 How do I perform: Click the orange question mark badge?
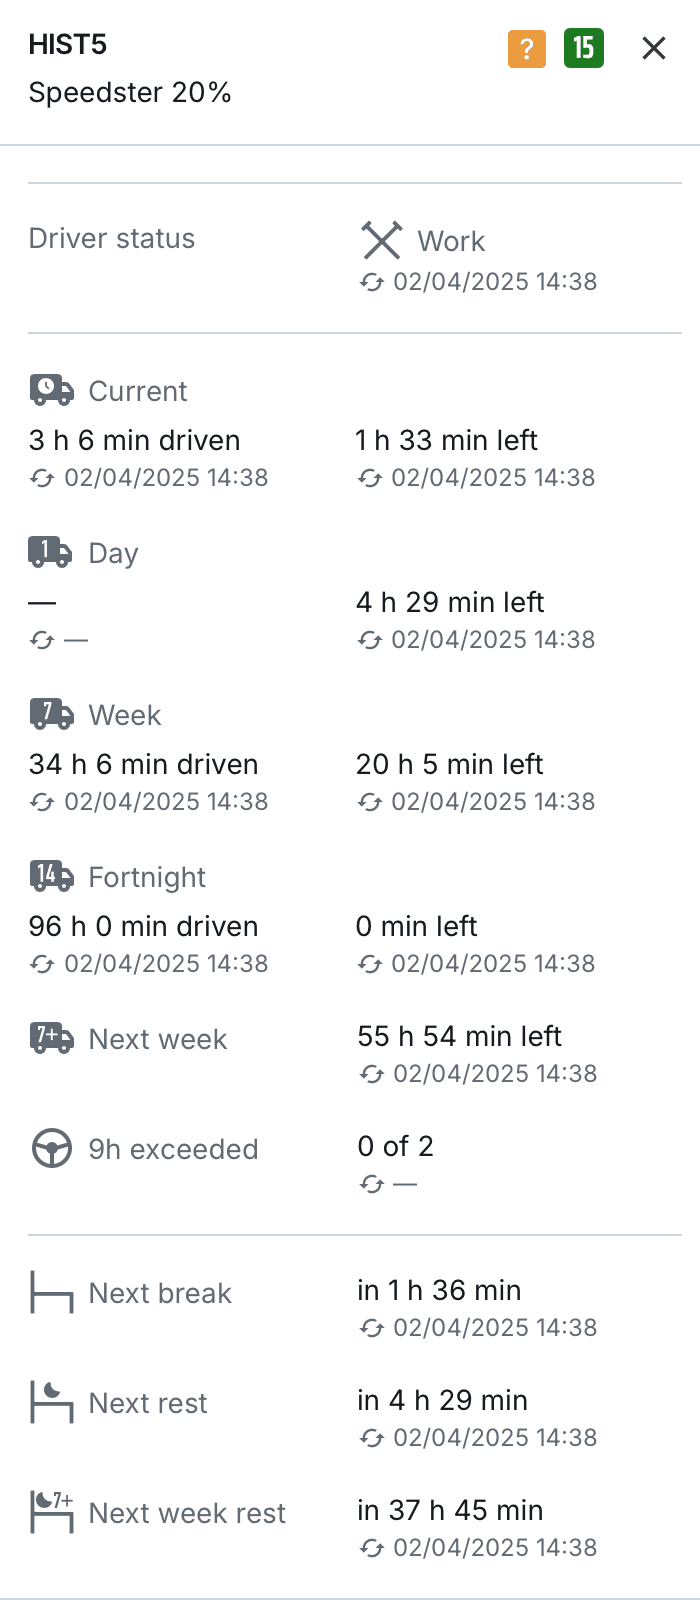tap(527, 48)
